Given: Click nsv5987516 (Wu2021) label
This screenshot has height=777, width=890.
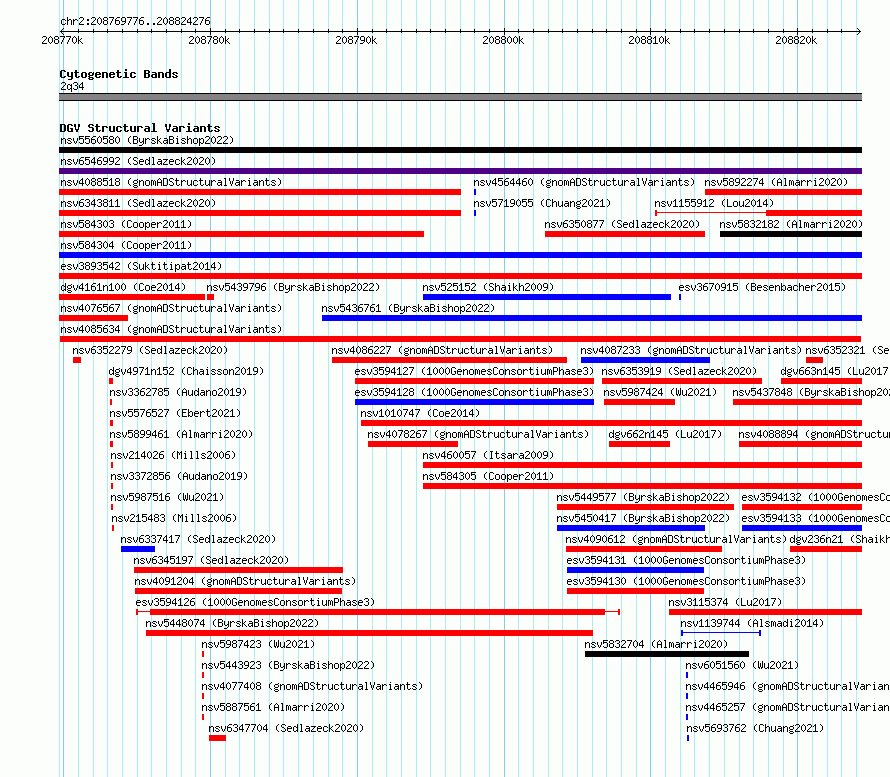Looking at the screenshot, I should coord(167,497).
